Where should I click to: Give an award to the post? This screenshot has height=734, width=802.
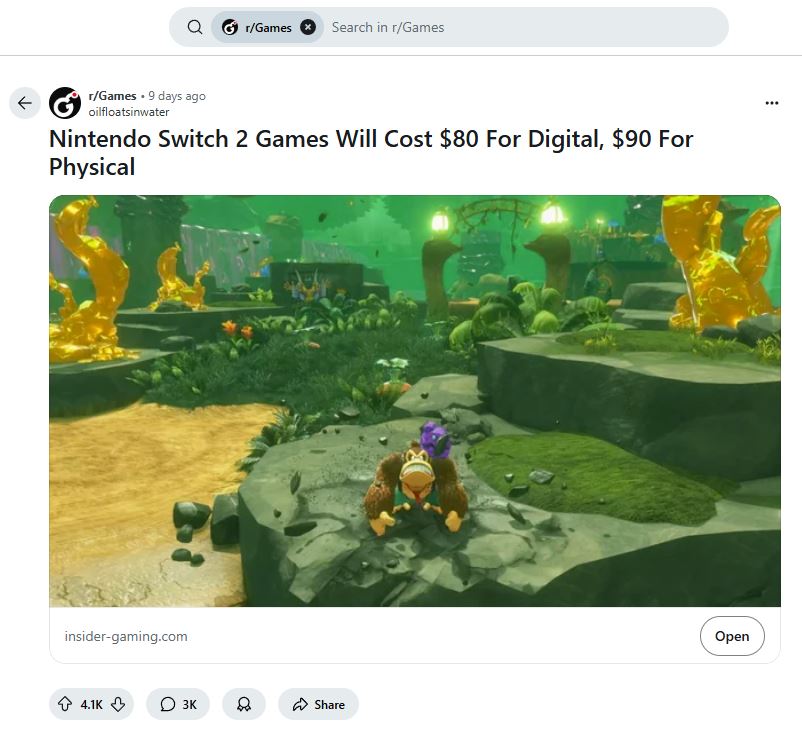243,704
